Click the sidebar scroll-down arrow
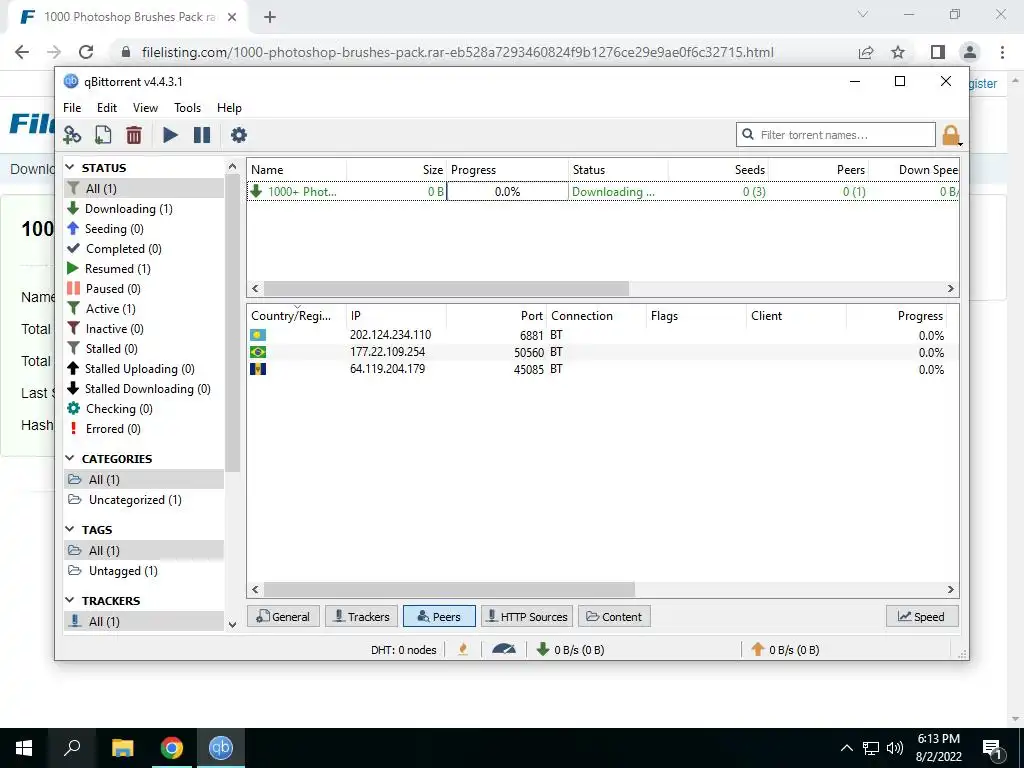The height and width of the screenshot is (768, 1024). [x=232, y=624]
